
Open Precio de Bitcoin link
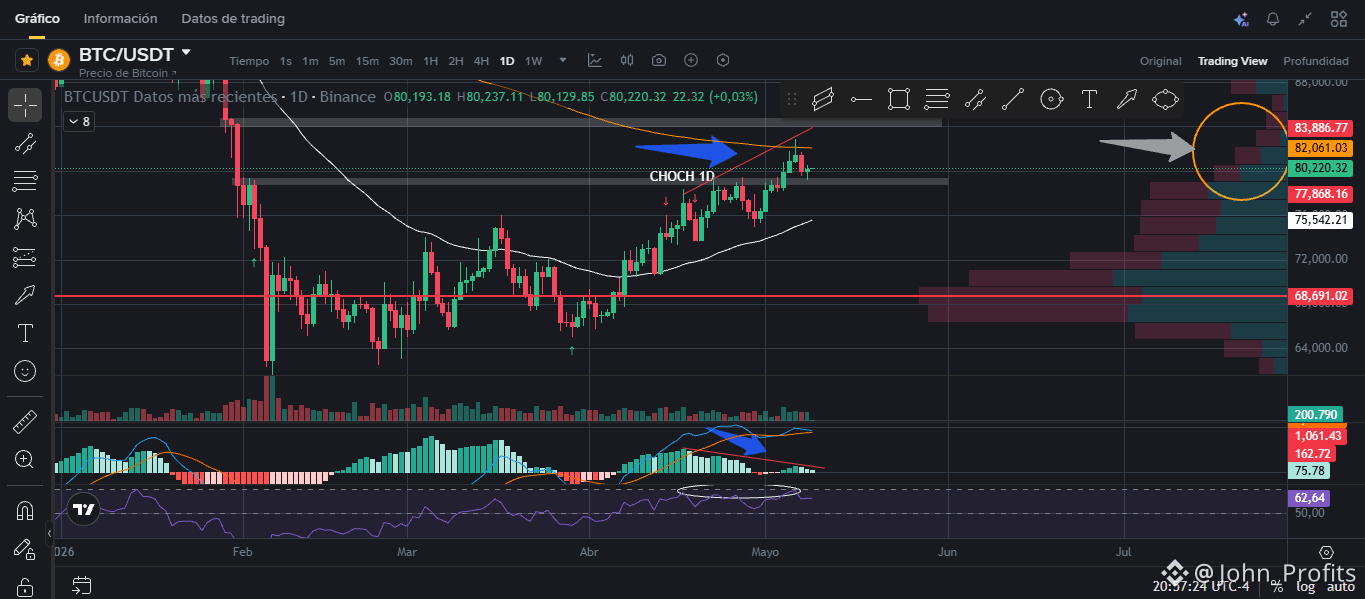pyautogui.click(x=128, y=73)
